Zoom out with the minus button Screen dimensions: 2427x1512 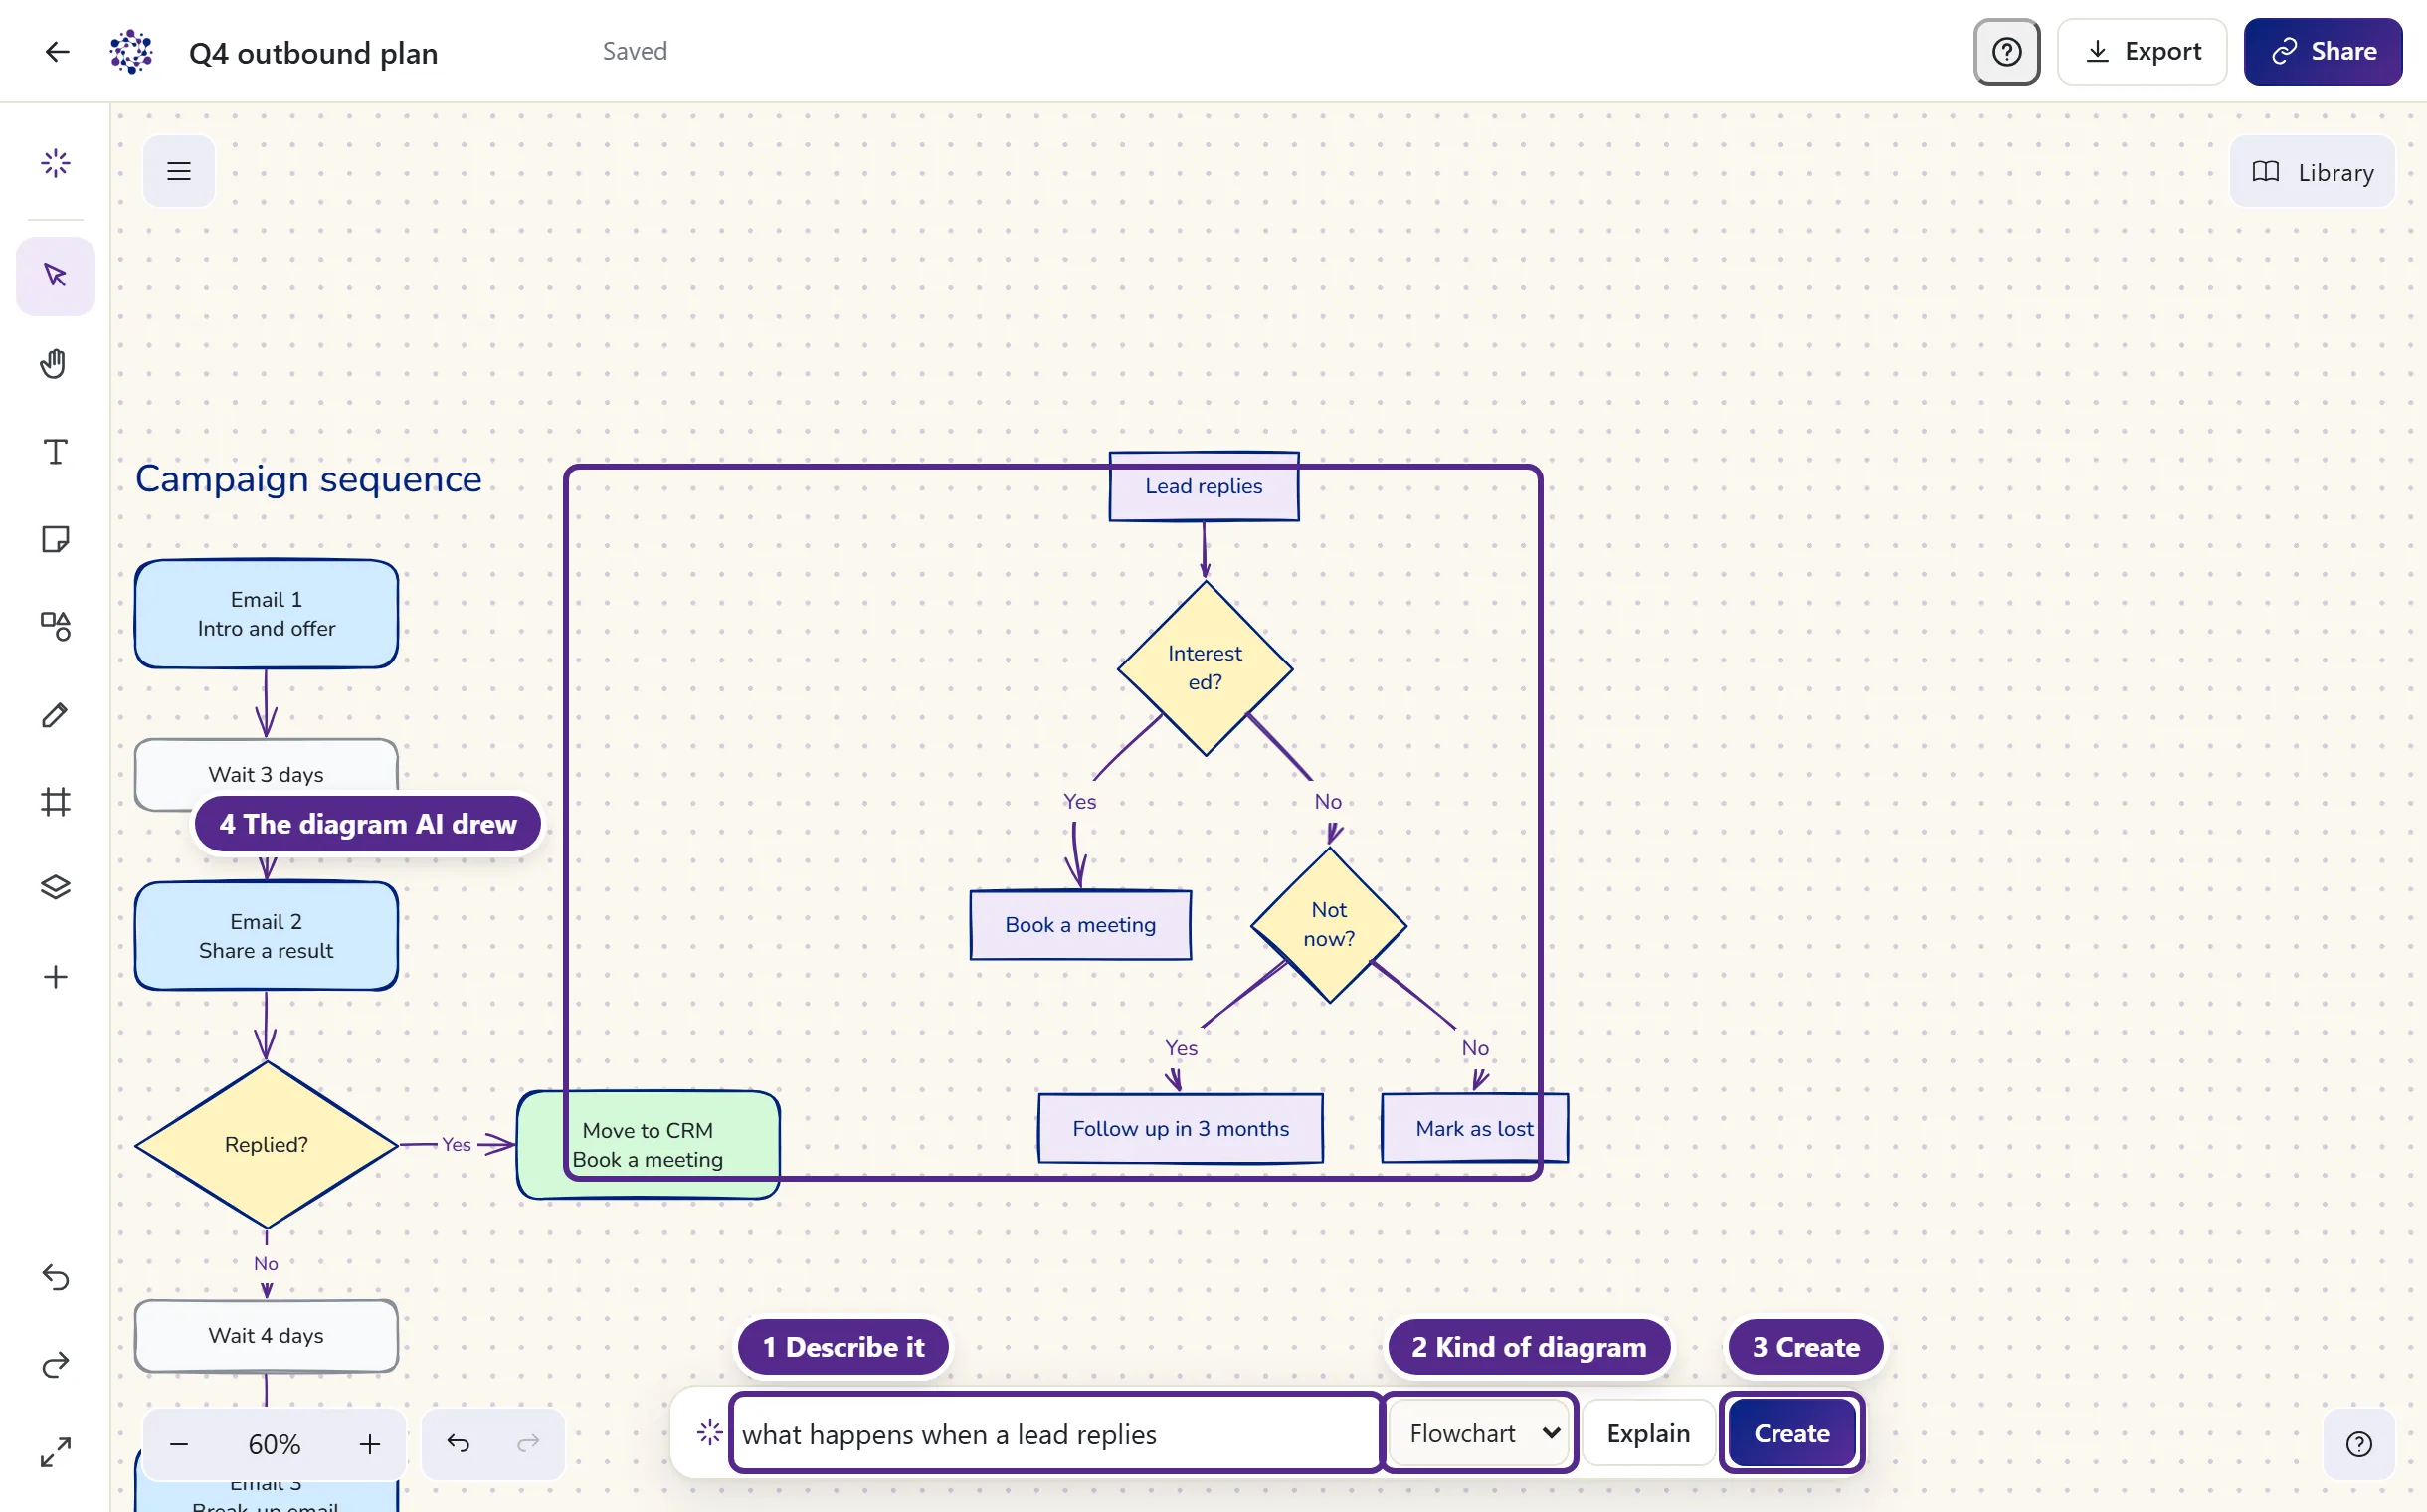coord(179,1444)
